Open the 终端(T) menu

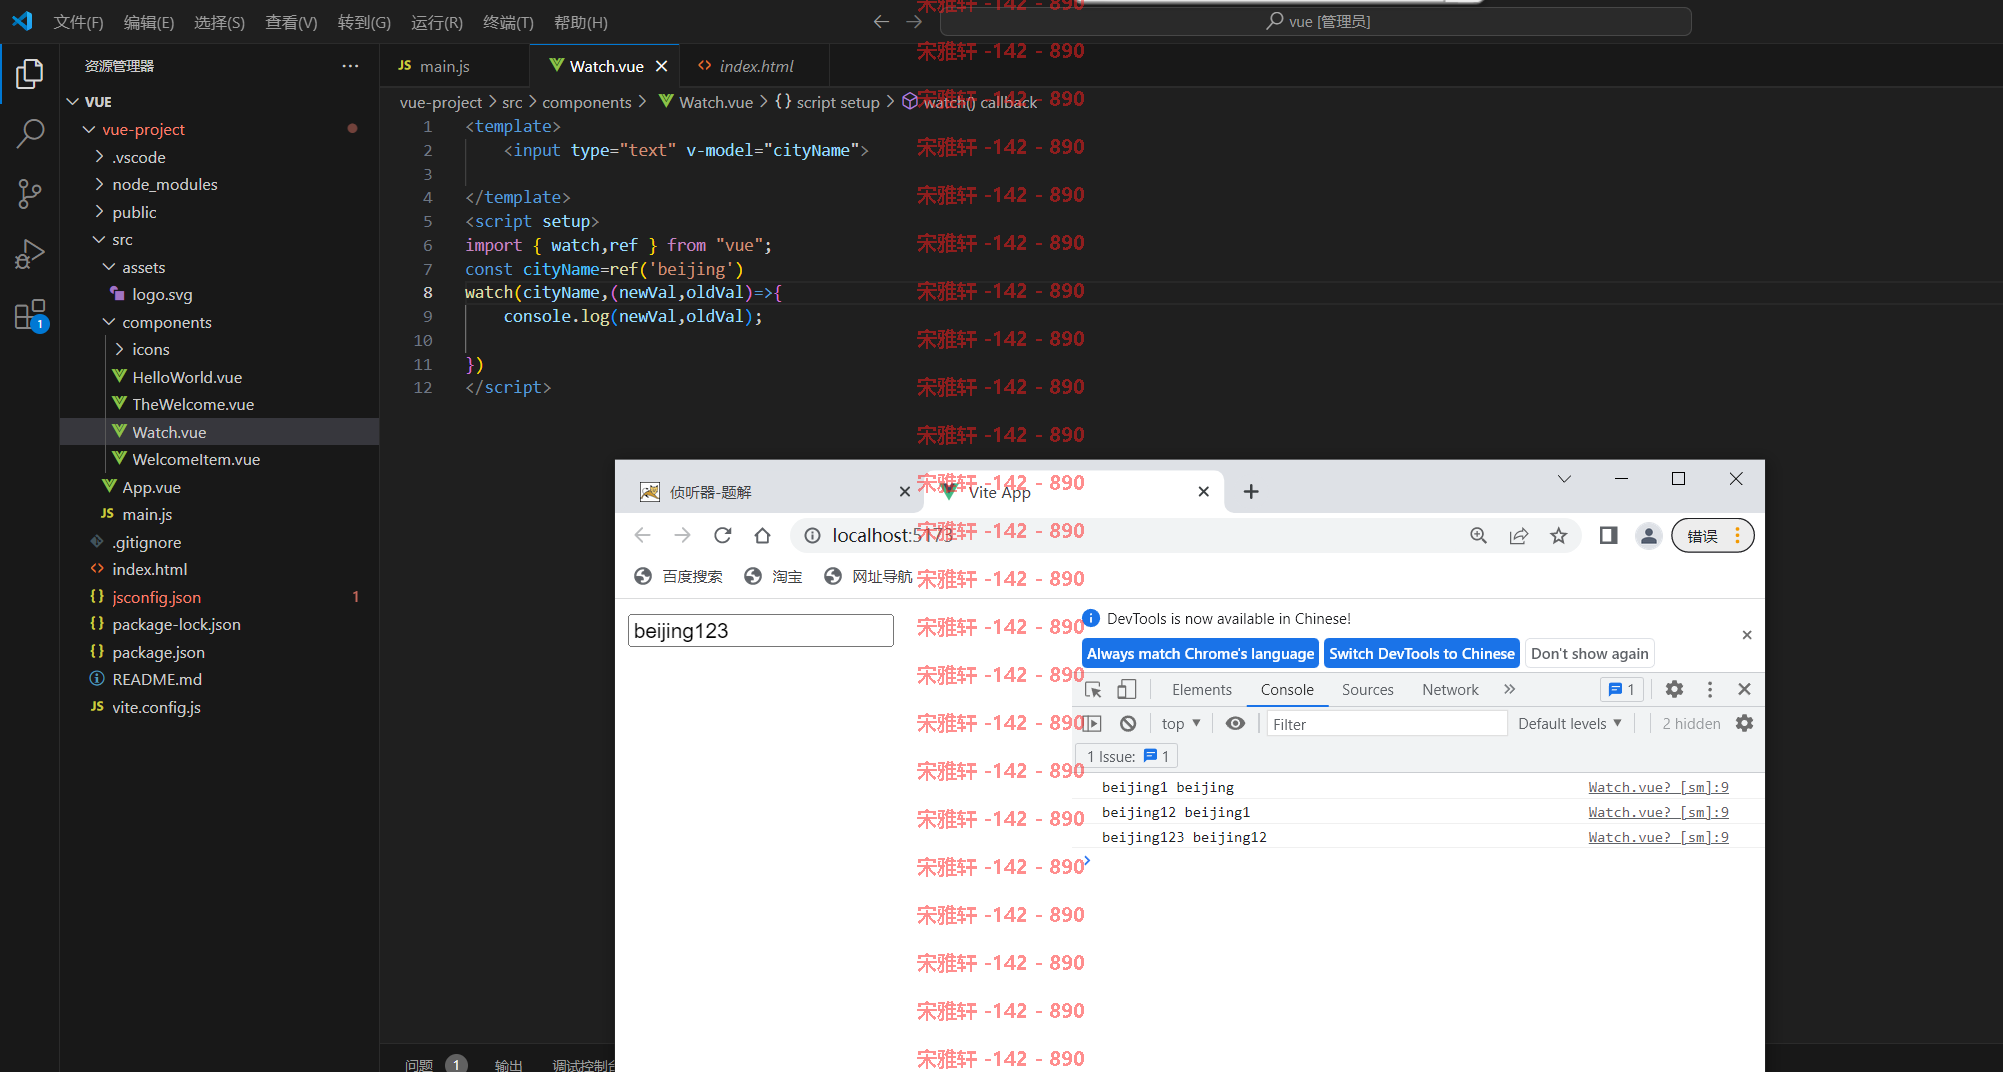(508, 22)
